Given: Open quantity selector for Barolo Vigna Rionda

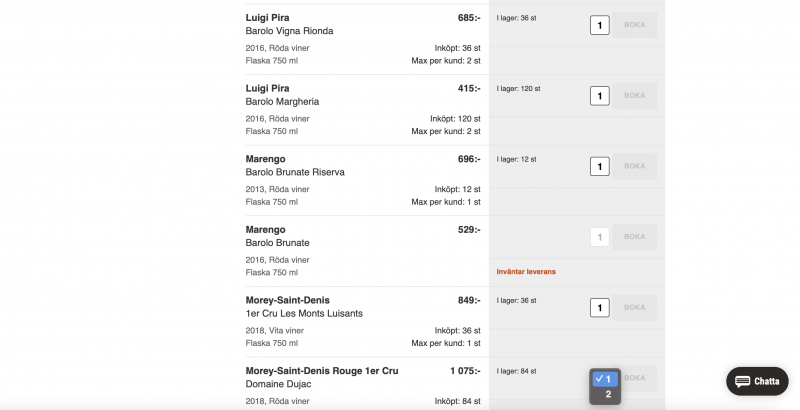Looking at the screenshot, I should point(599,25).
